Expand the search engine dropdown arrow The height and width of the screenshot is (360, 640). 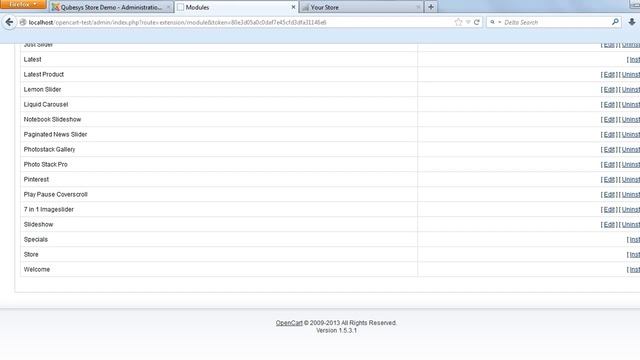tap(500, 22)
